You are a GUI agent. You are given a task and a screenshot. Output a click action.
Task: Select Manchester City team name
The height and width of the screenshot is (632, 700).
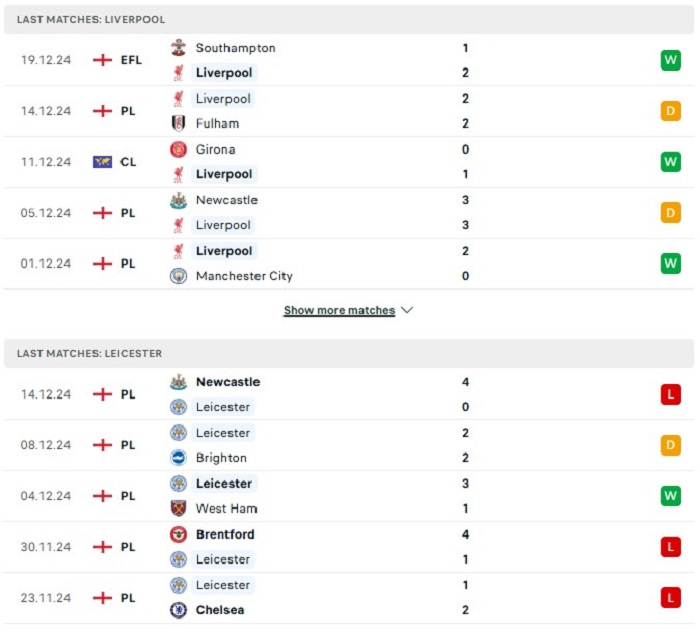point(244,276)
